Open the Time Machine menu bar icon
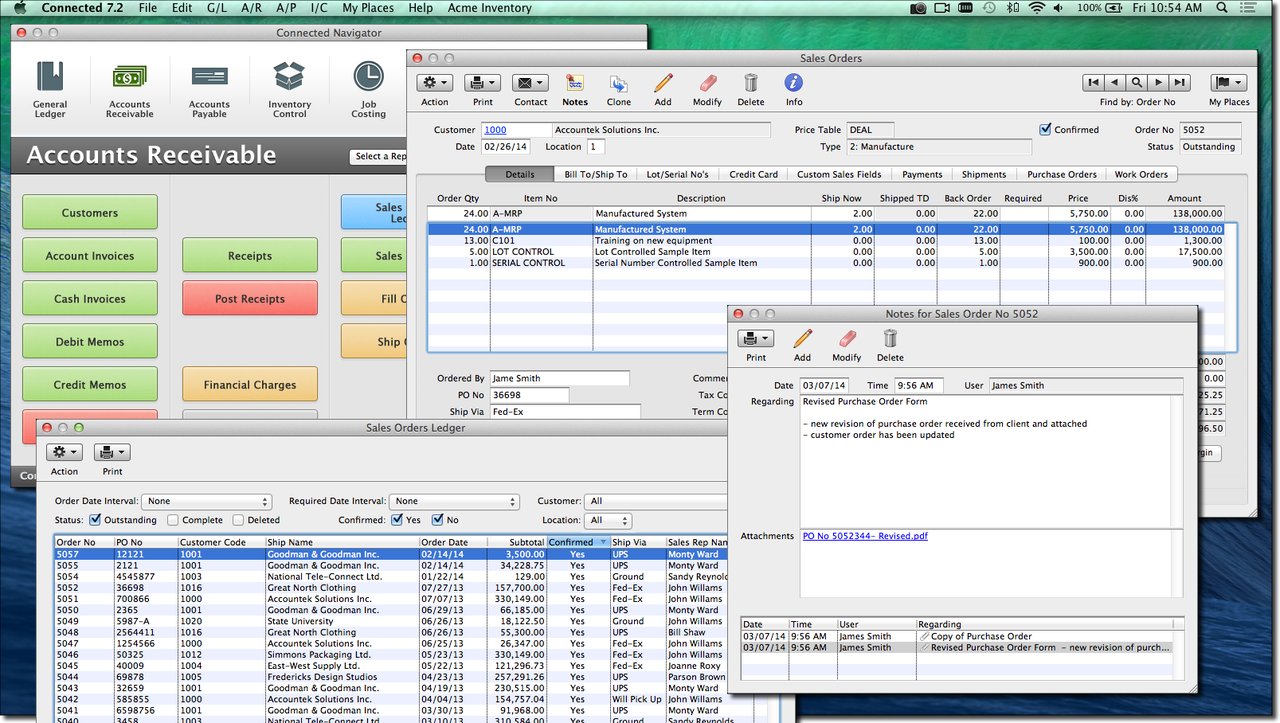This screenshot has width=1280, height=723. click(x=988, y=8)
